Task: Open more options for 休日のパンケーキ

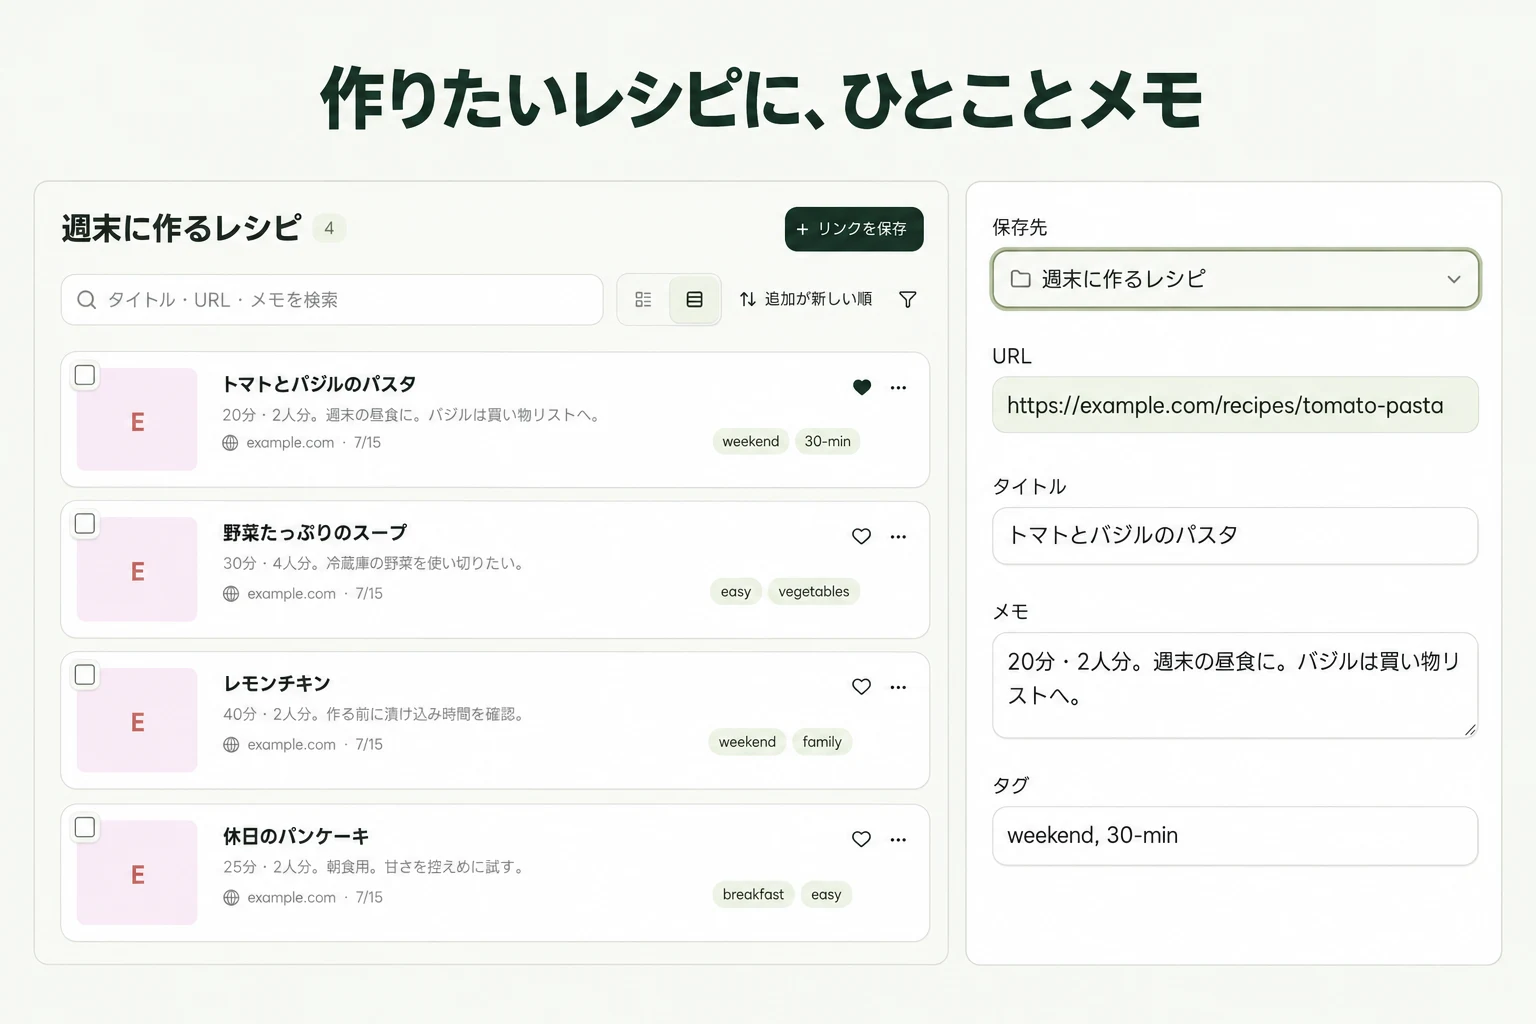Action: (x=898, y=839)
